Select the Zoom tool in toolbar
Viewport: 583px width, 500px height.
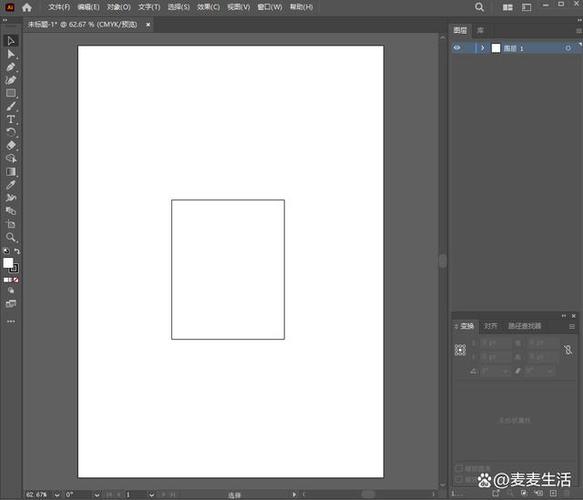point(11,237)
